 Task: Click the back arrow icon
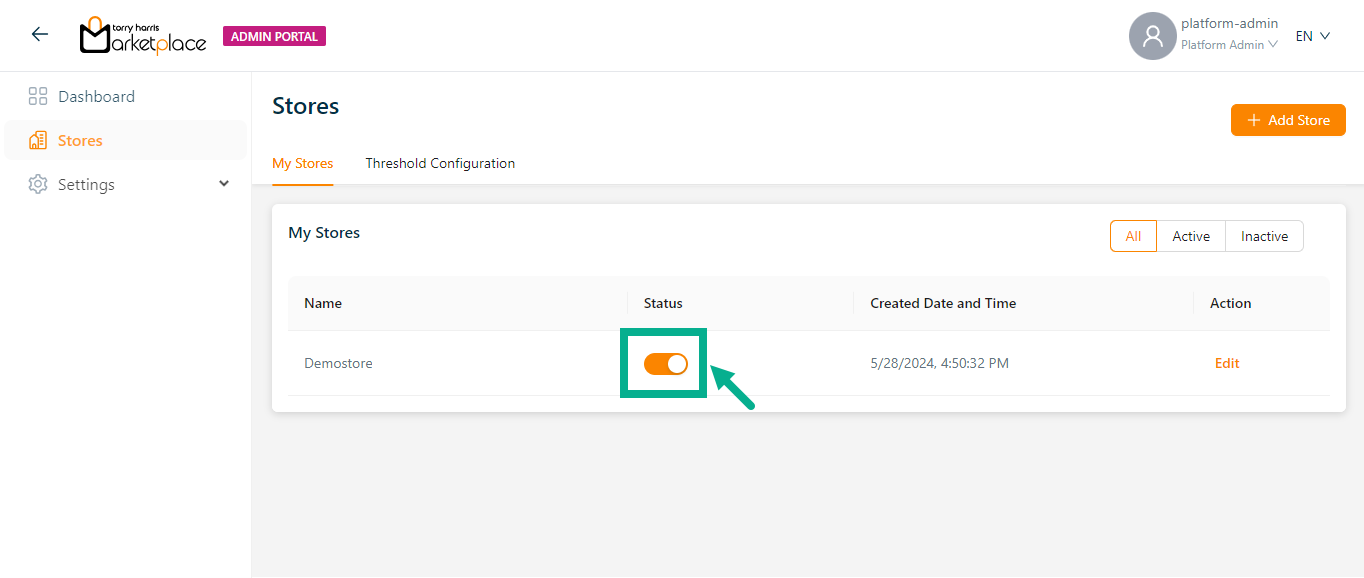[x=39, y=34]
